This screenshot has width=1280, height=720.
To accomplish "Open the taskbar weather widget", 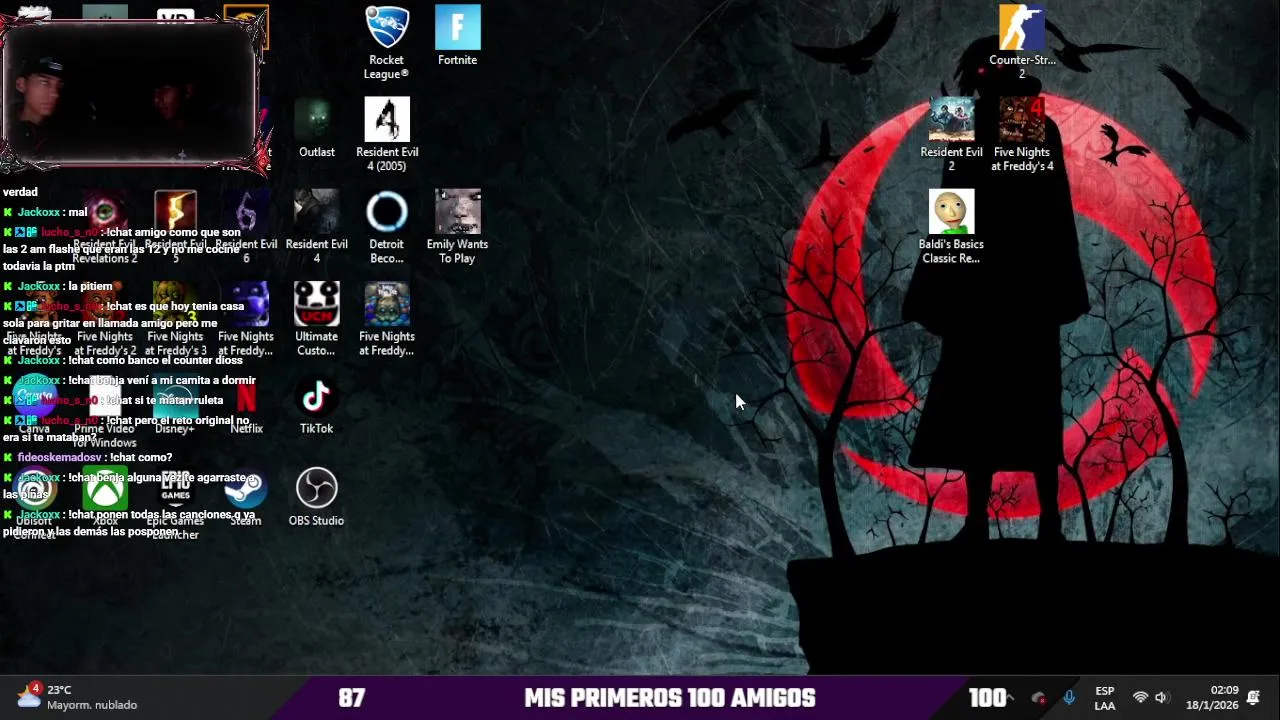I will (77, 697).
